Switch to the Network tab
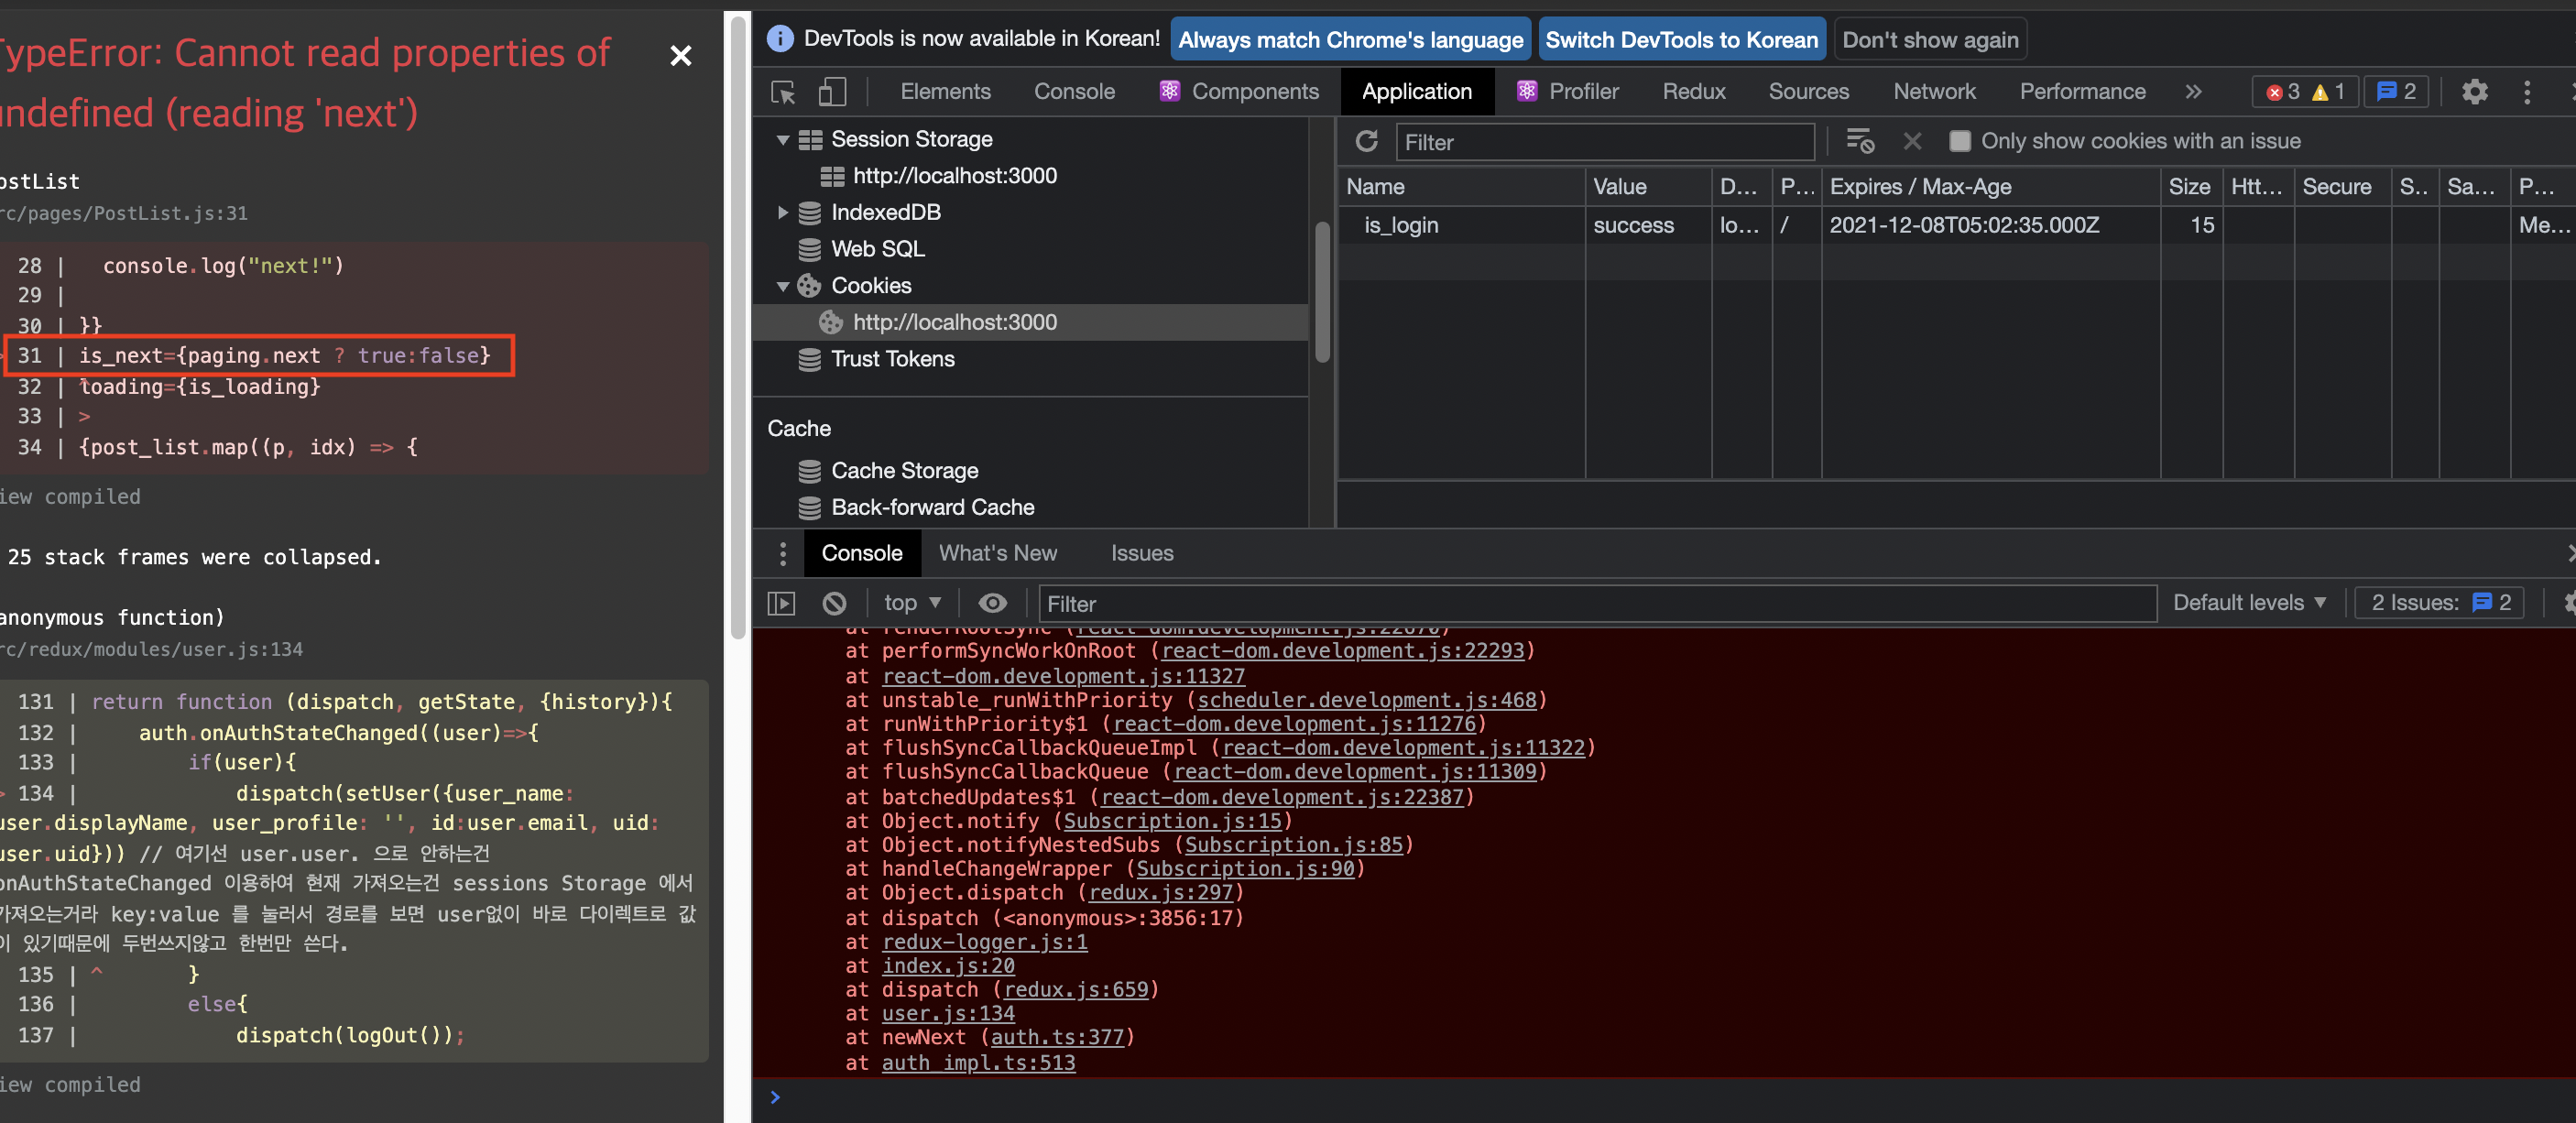Image resolution: width=2576 pixels, height=1123 pixels. pyautogui.click(x=1933, y=92)
